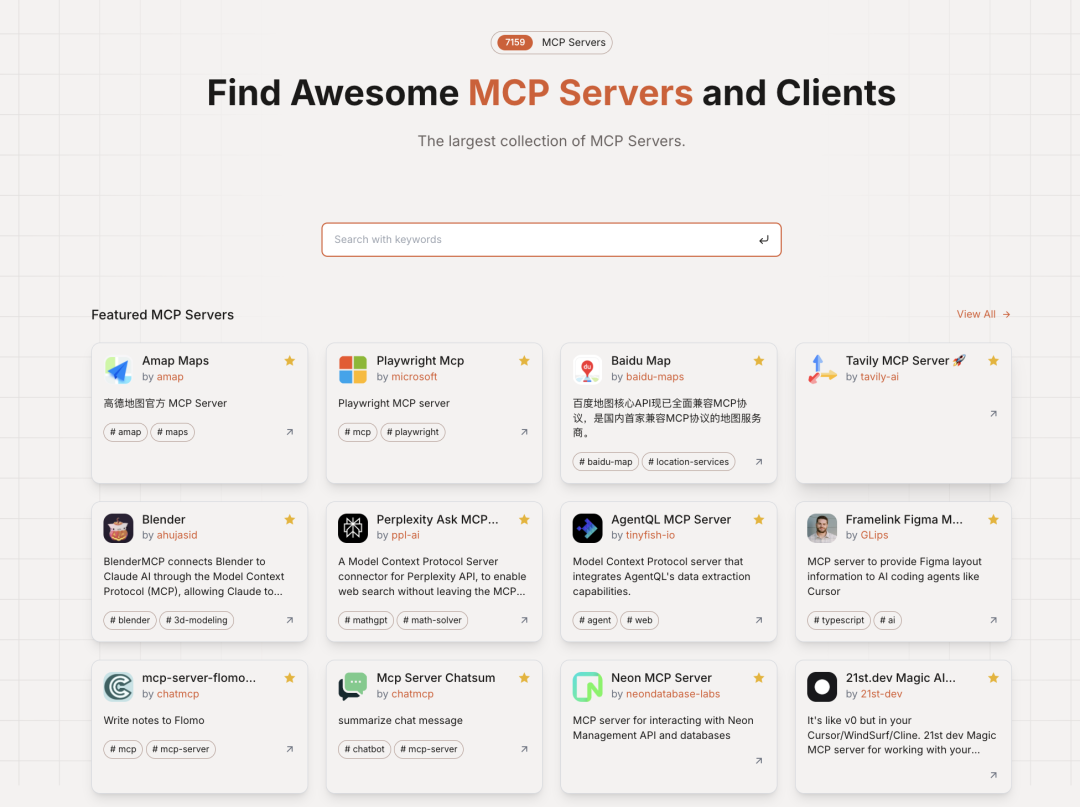This screenshot has height=807, width=1080.
Task: Click the 21st.dev Magic logo icon
Action: [822, 687]
